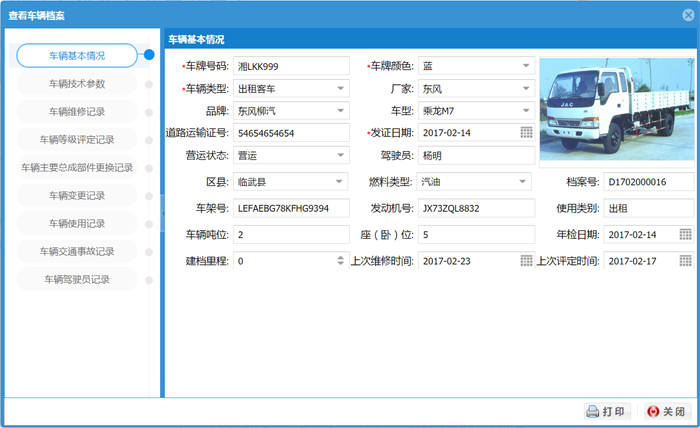Image resolution: width=700 pixels, height=428 pixels.
Task: Open the 燃料类型 dropdown showing 汽油
Action: [x=522, y=182]
